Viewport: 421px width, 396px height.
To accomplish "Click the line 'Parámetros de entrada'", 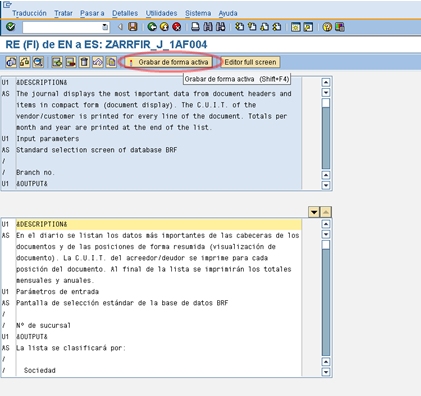I will 57,292.
